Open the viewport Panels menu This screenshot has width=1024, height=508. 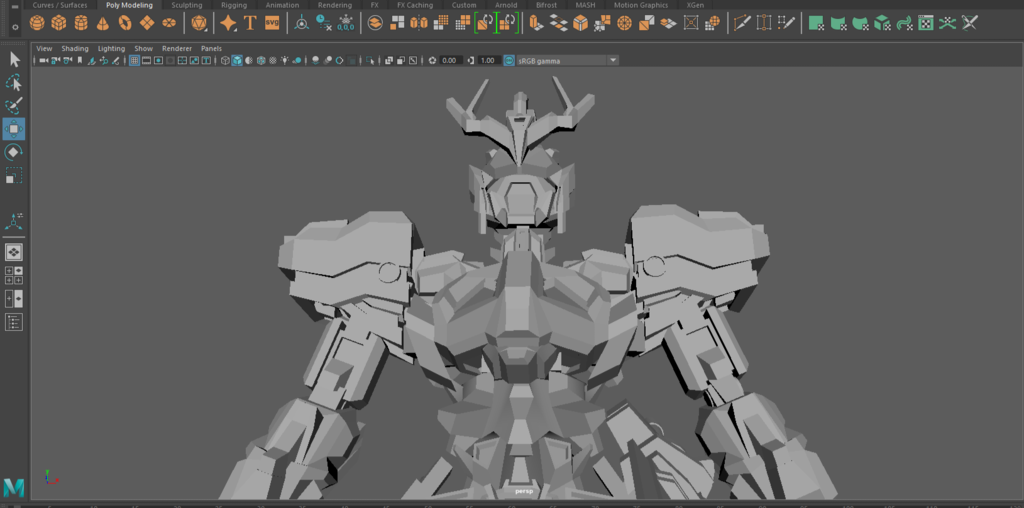(212, 48)
